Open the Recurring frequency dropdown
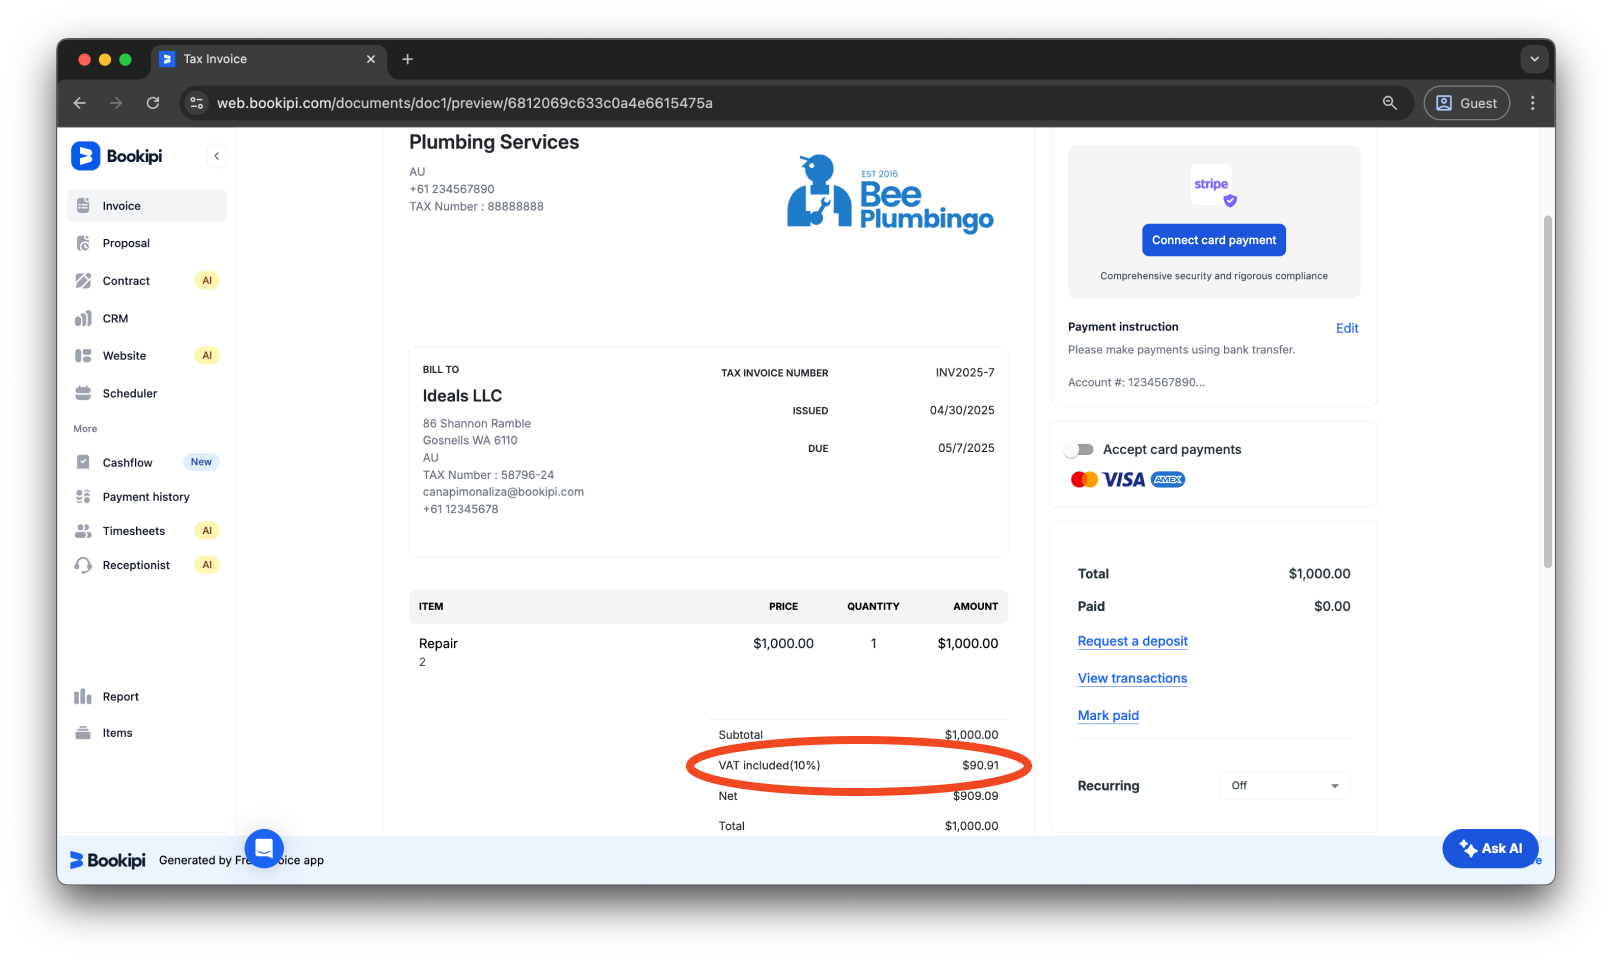This screenshot has width=1613, height=960. pos(1284,785)
